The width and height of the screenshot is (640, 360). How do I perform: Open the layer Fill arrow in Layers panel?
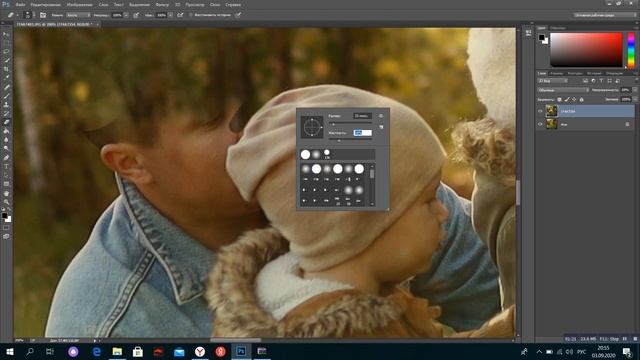click(x=634, y=100)
